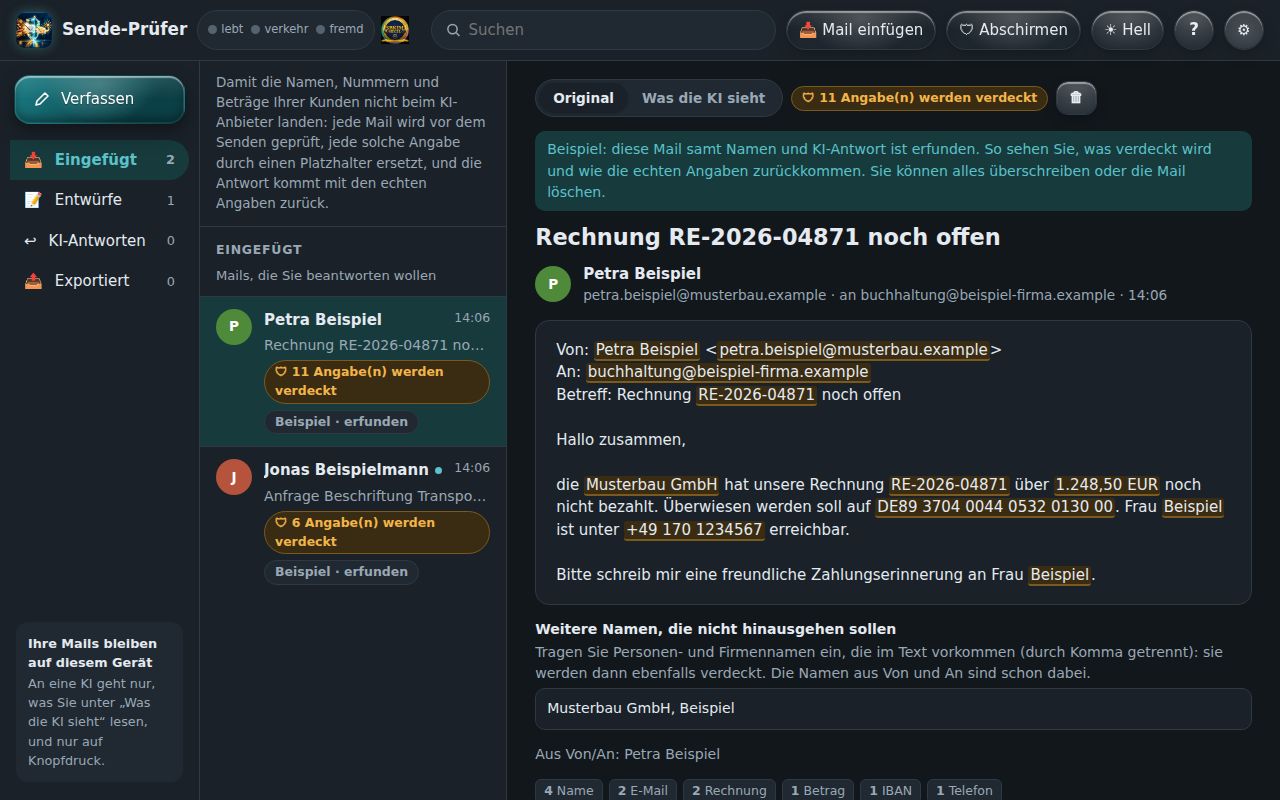
Task: Click the 4 Name category chip
Action: pyautogui.click(x=569, y=790)
